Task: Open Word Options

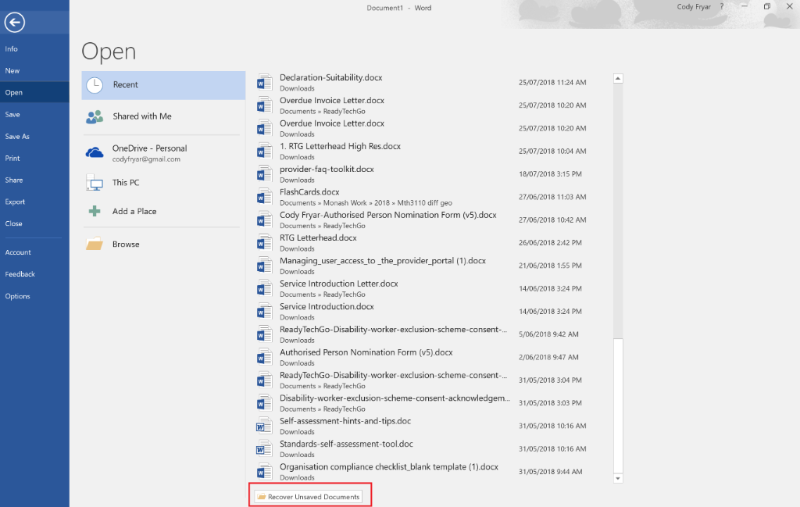Action: (34, 296)
